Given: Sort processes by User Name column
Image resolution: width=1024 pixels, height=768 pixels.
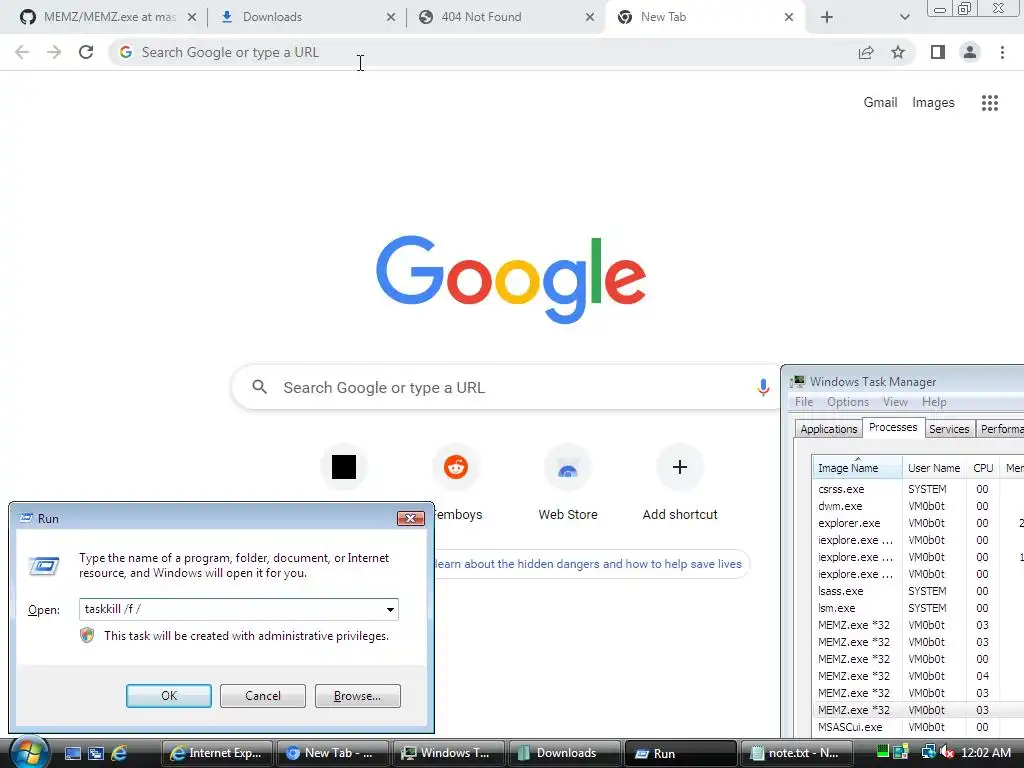Looking at the screenshot, I should [x=934, y=468].
